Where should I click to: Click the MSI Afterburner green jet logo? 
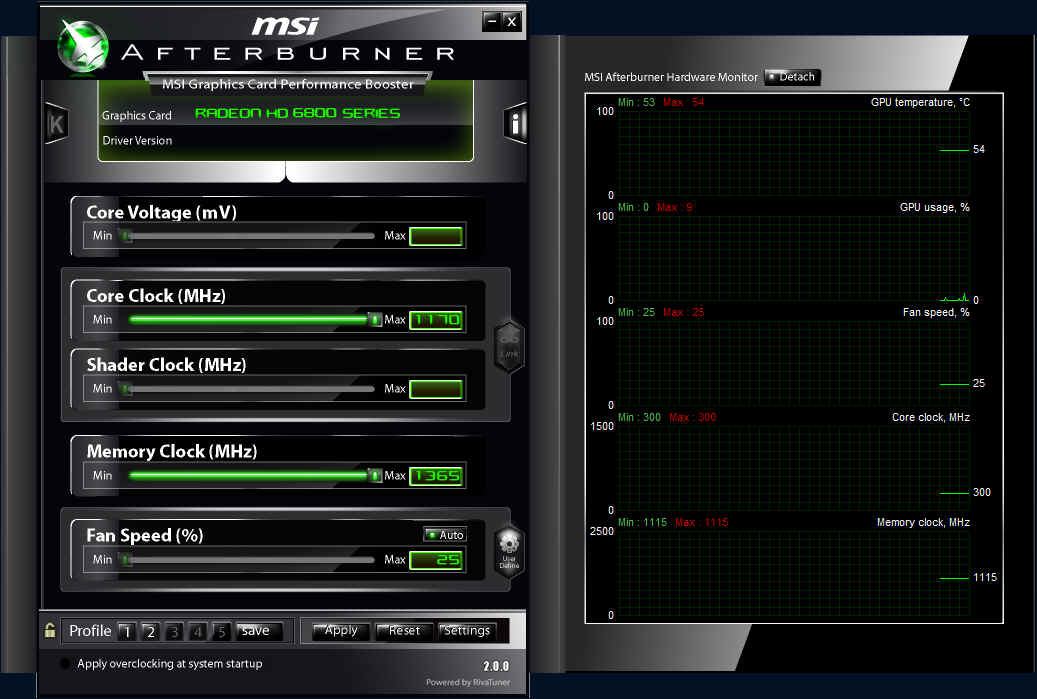pyautogui.click(x=83, y=46)
